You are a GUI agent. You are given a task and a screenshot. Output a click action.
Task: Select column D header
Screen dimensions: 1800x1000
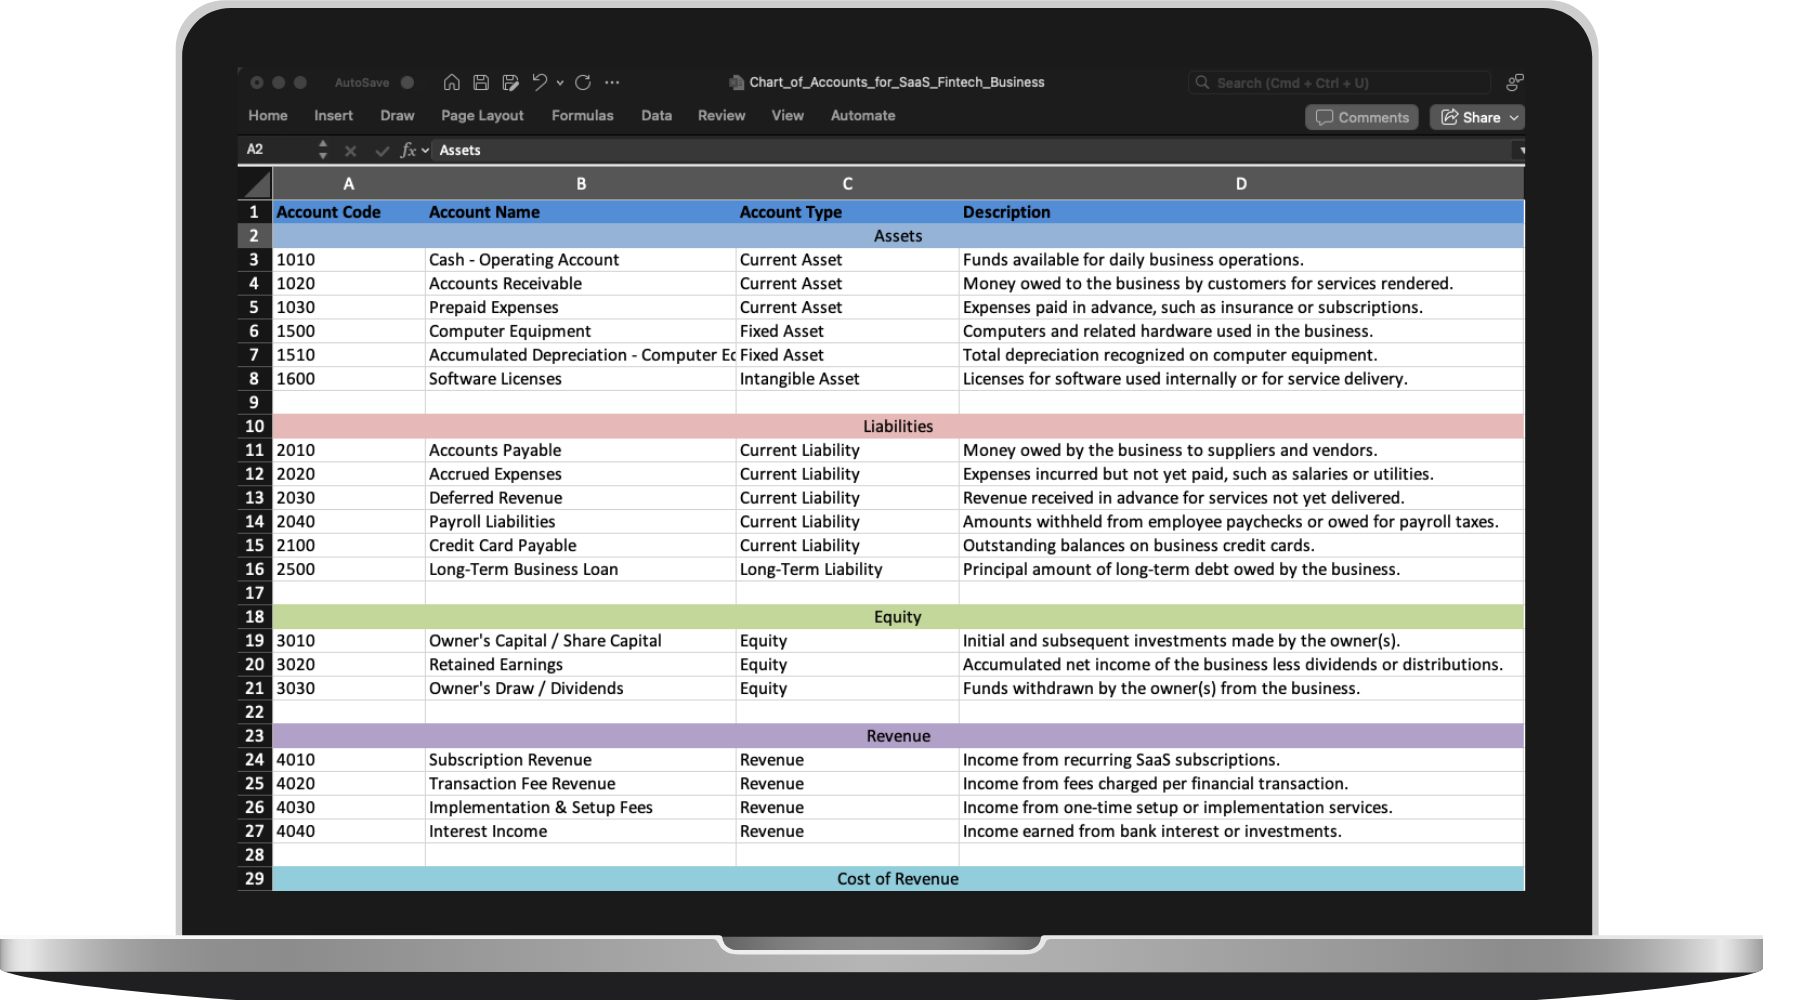pos(1240,184)
